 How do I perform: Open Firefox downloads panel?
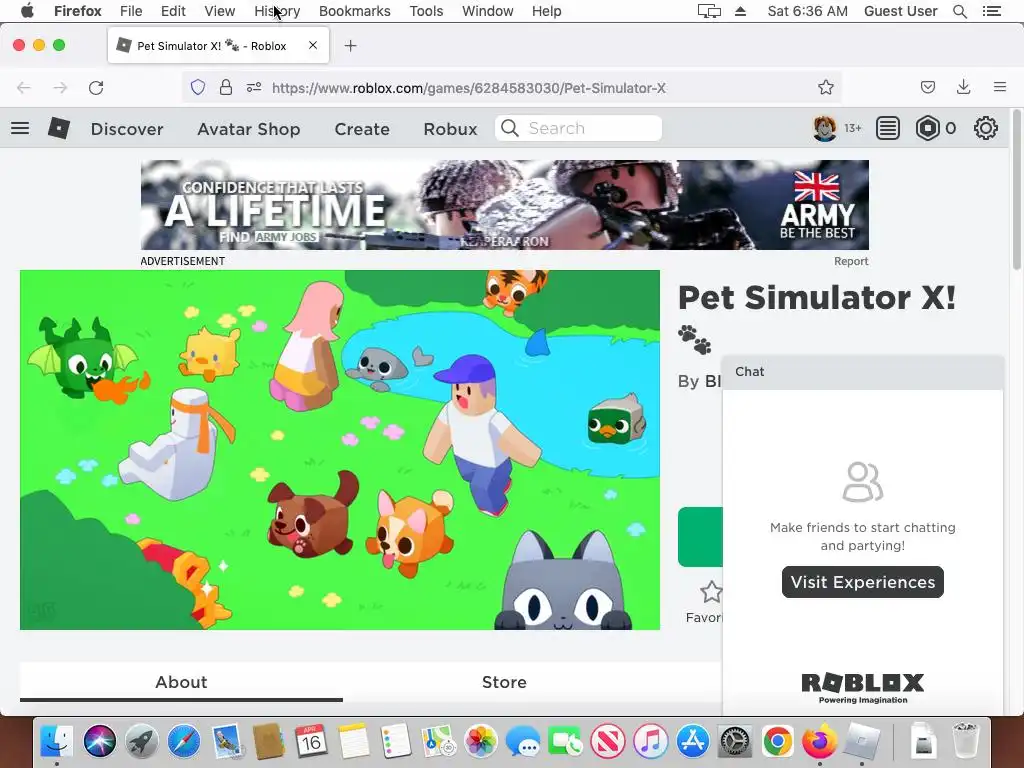pyautogui.click(x=963, y=88)
